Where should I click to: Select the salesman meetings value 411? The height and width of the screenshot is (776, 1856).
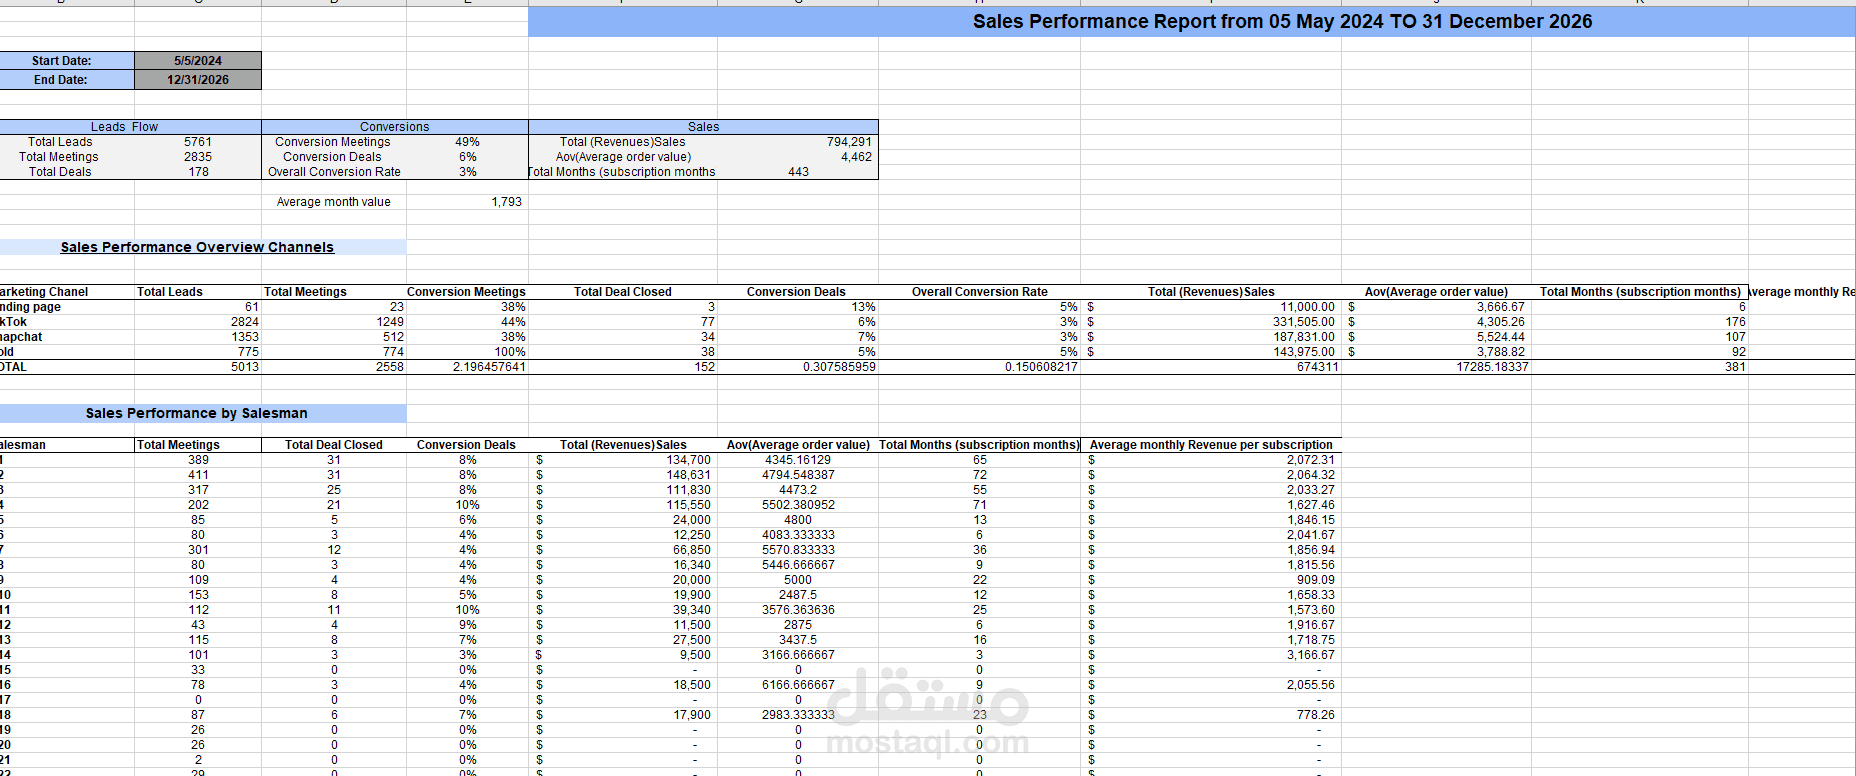tap(198, 475)
